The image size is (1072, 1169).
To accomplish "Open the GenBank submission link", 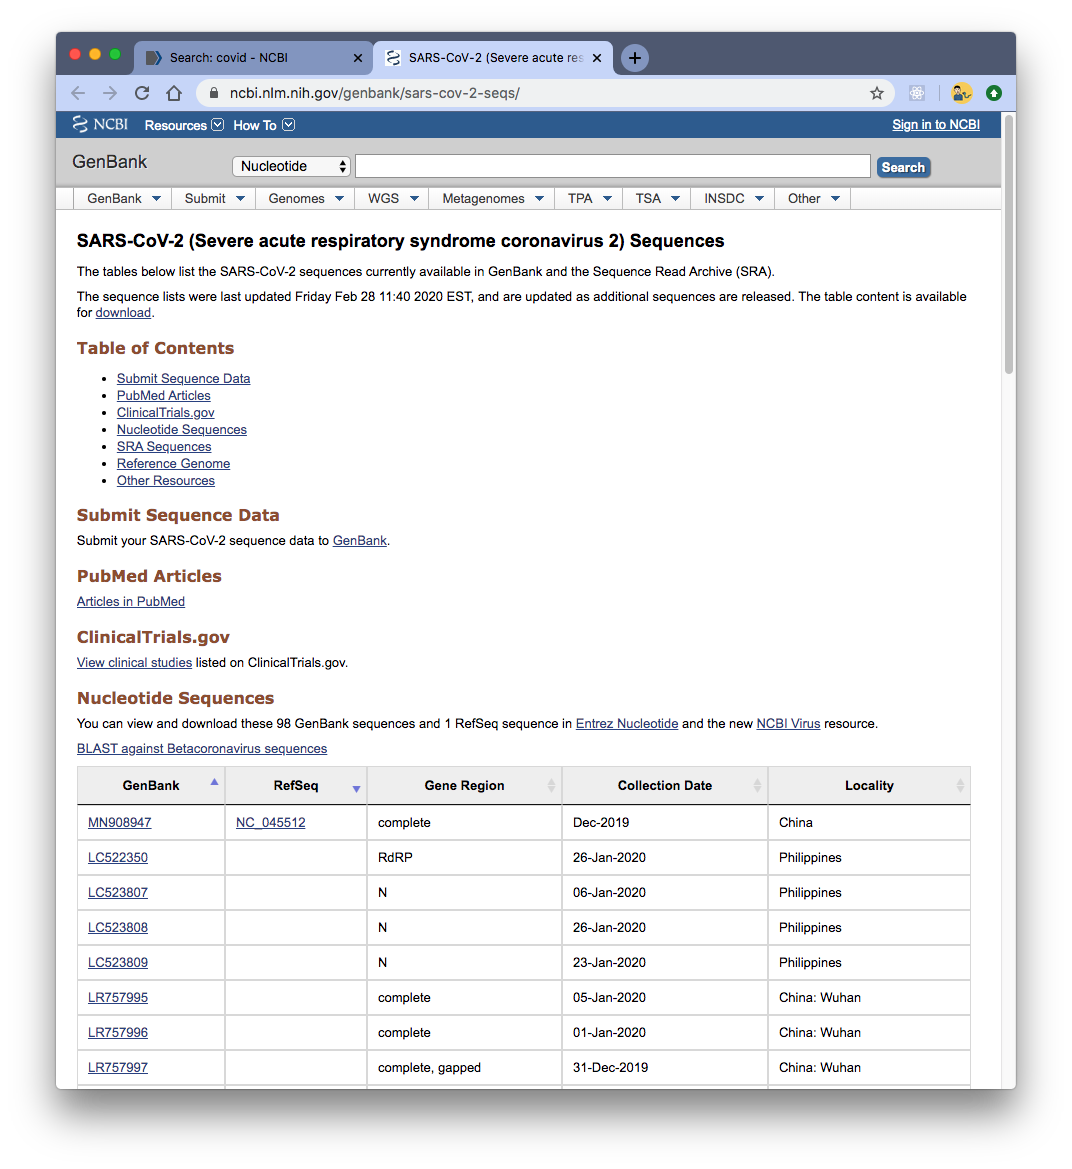I will [359, 541].
